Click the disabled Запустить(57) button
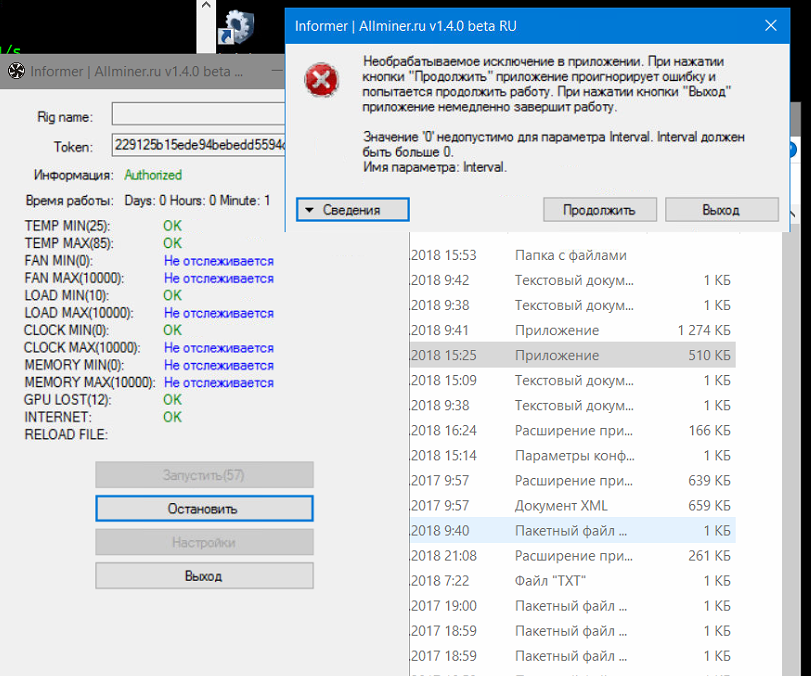 tap(204, 475)
